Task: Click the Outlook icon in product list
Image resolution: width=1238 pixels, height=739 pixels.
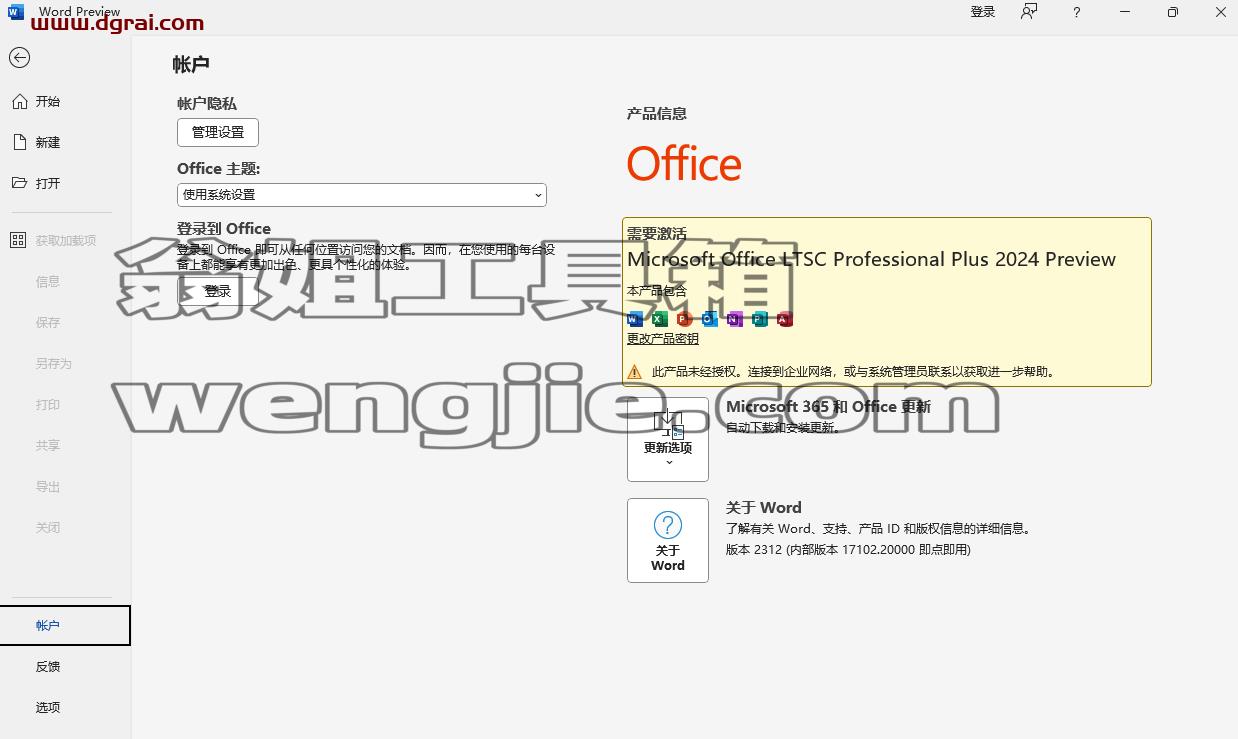Action: point(710,319)
